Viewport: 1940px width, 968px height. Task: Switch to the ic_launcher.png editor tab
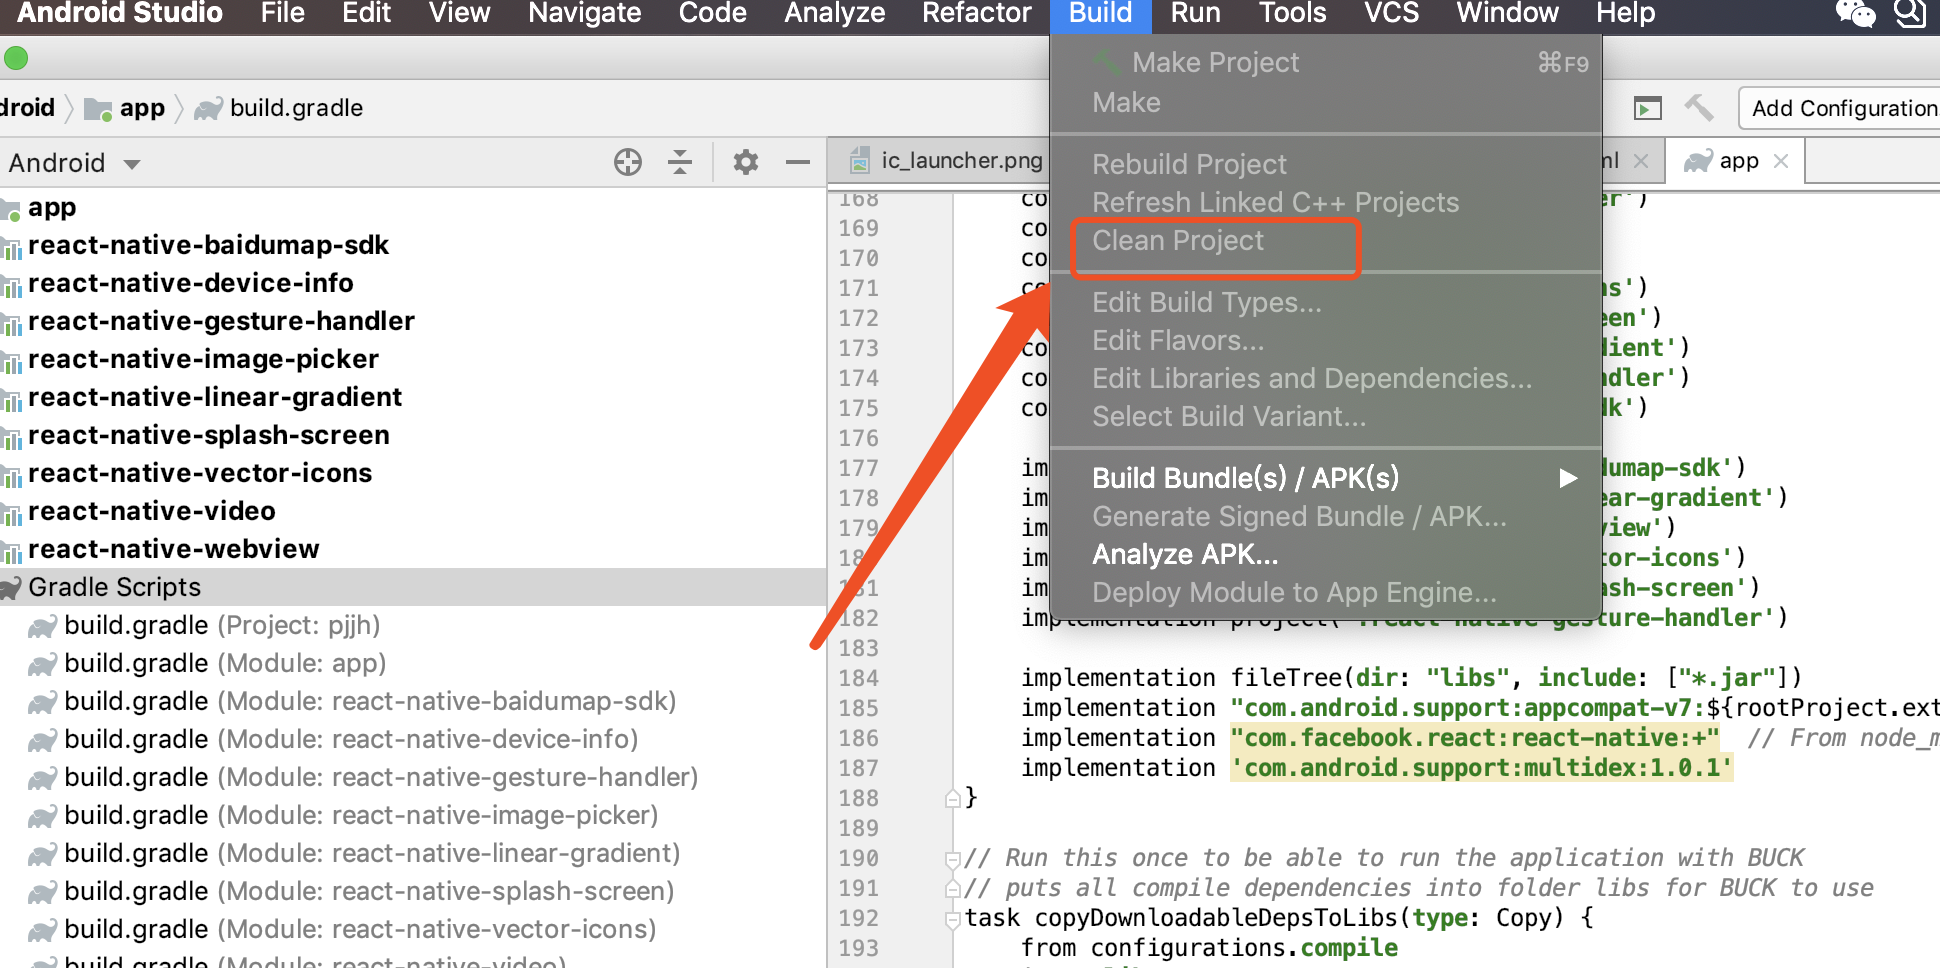(x=946, y=160)
